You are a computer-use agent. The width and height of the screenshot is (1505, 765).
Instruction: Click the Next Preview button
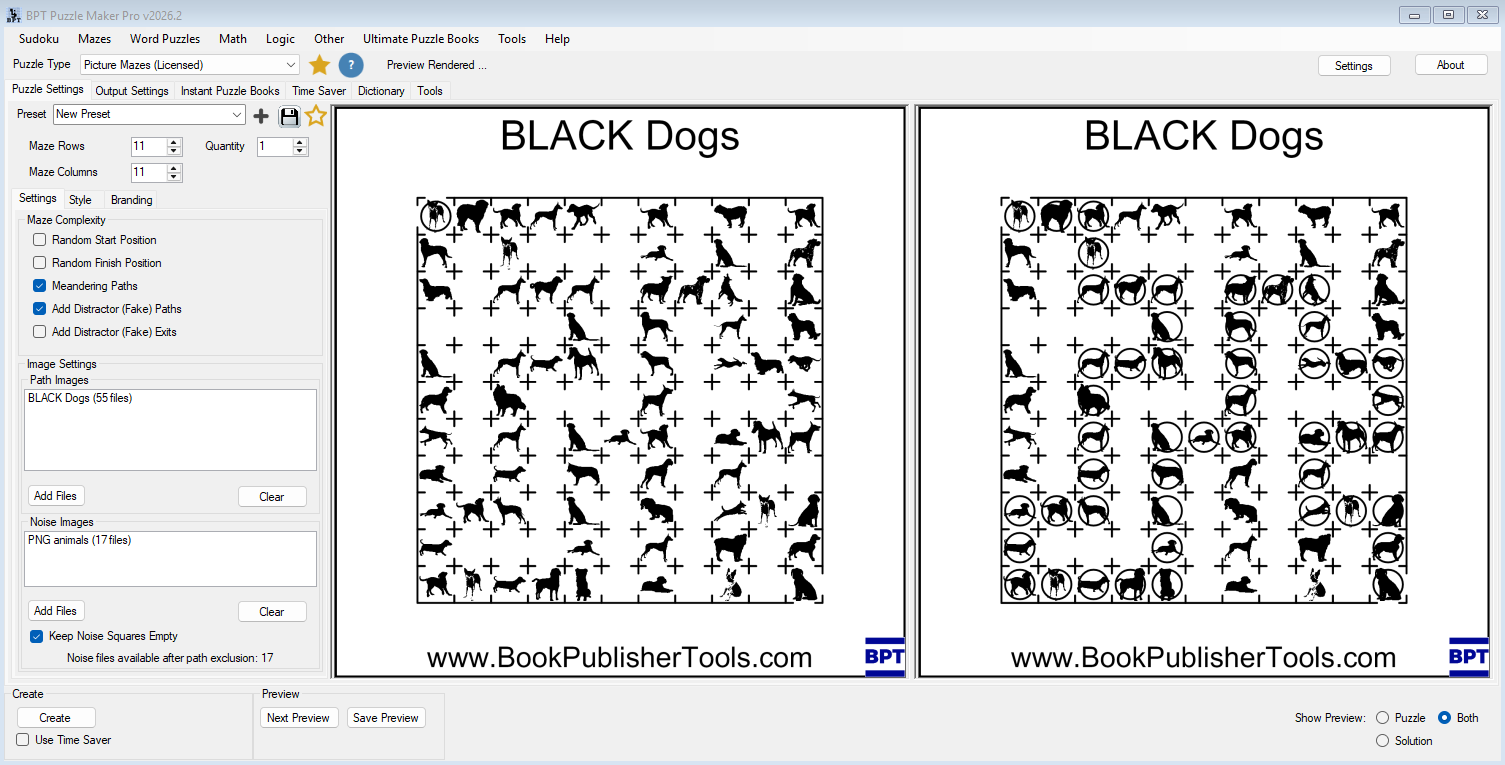click(x=298, y=718)
